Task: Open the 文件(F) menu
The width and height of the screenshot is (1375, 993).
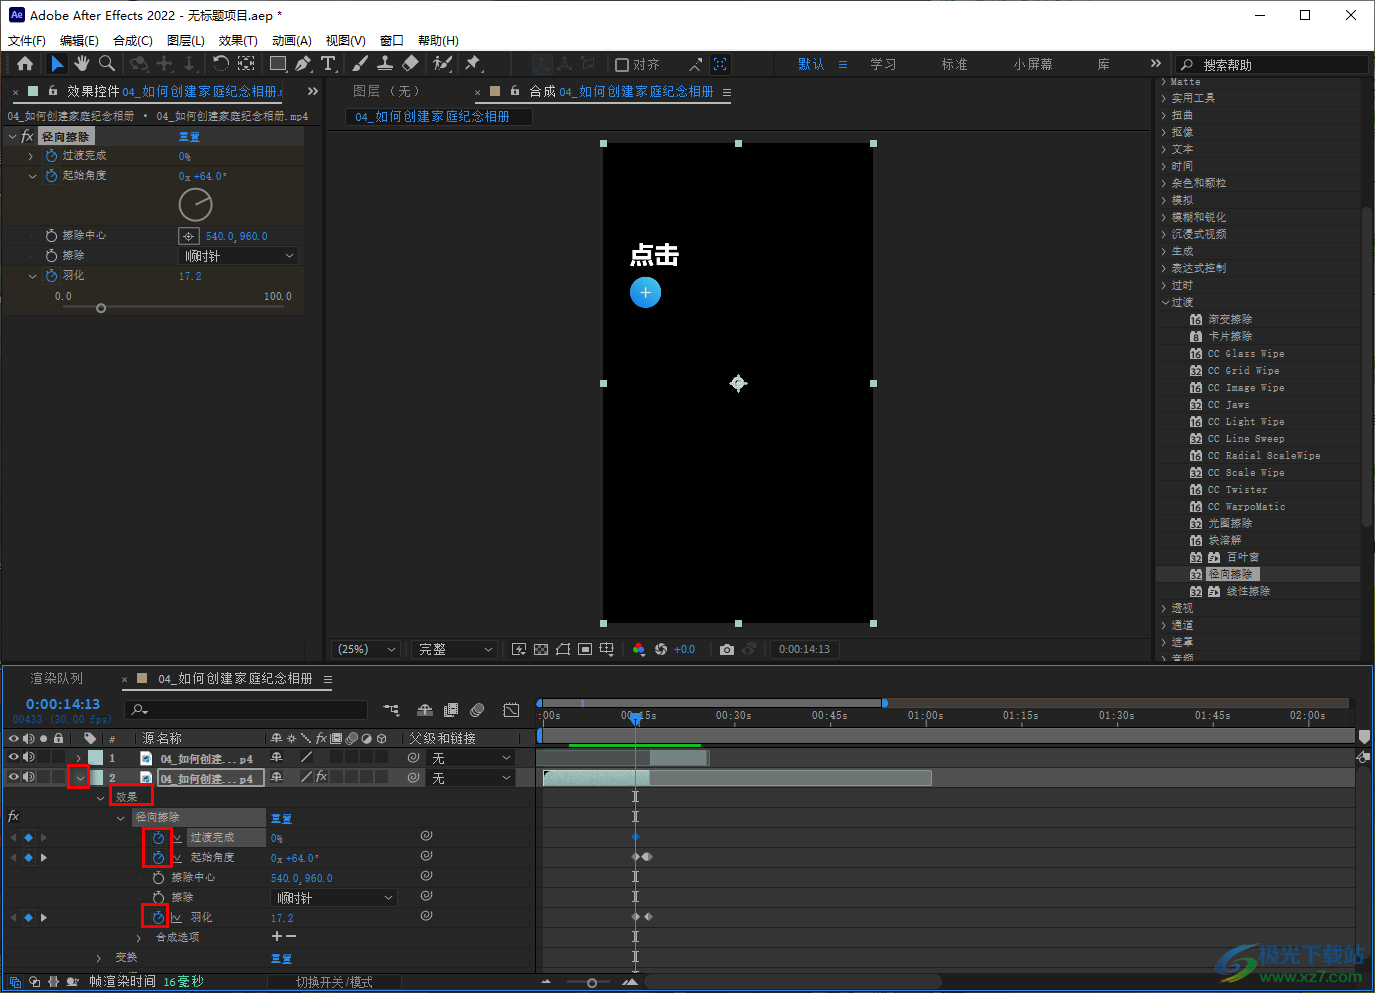Action: coord(27,41)
